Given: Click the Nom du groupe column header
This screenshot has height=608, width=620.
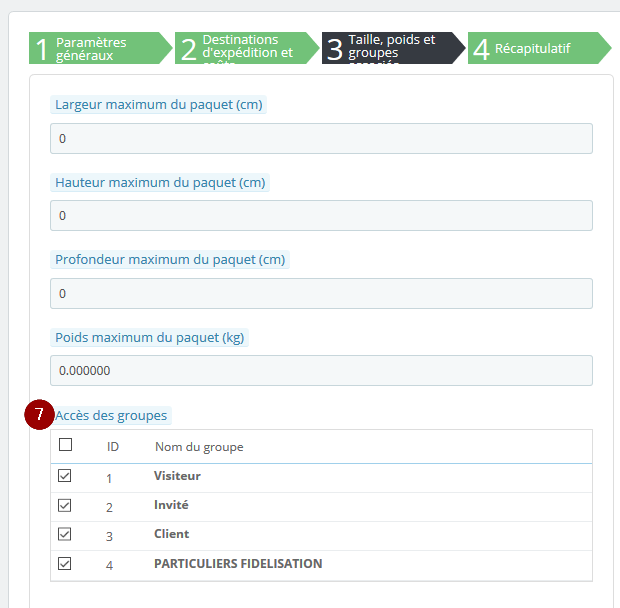Looking at the screenshot, I should (199, 447).
